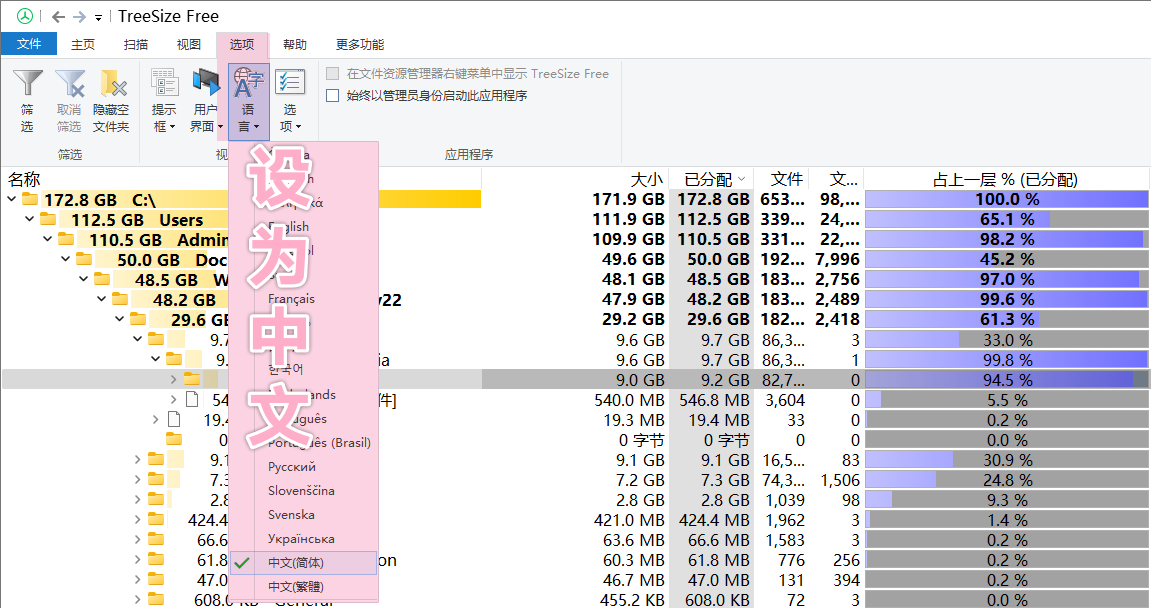Expand the 540.0 MB file group row

[x=173, y=399]
